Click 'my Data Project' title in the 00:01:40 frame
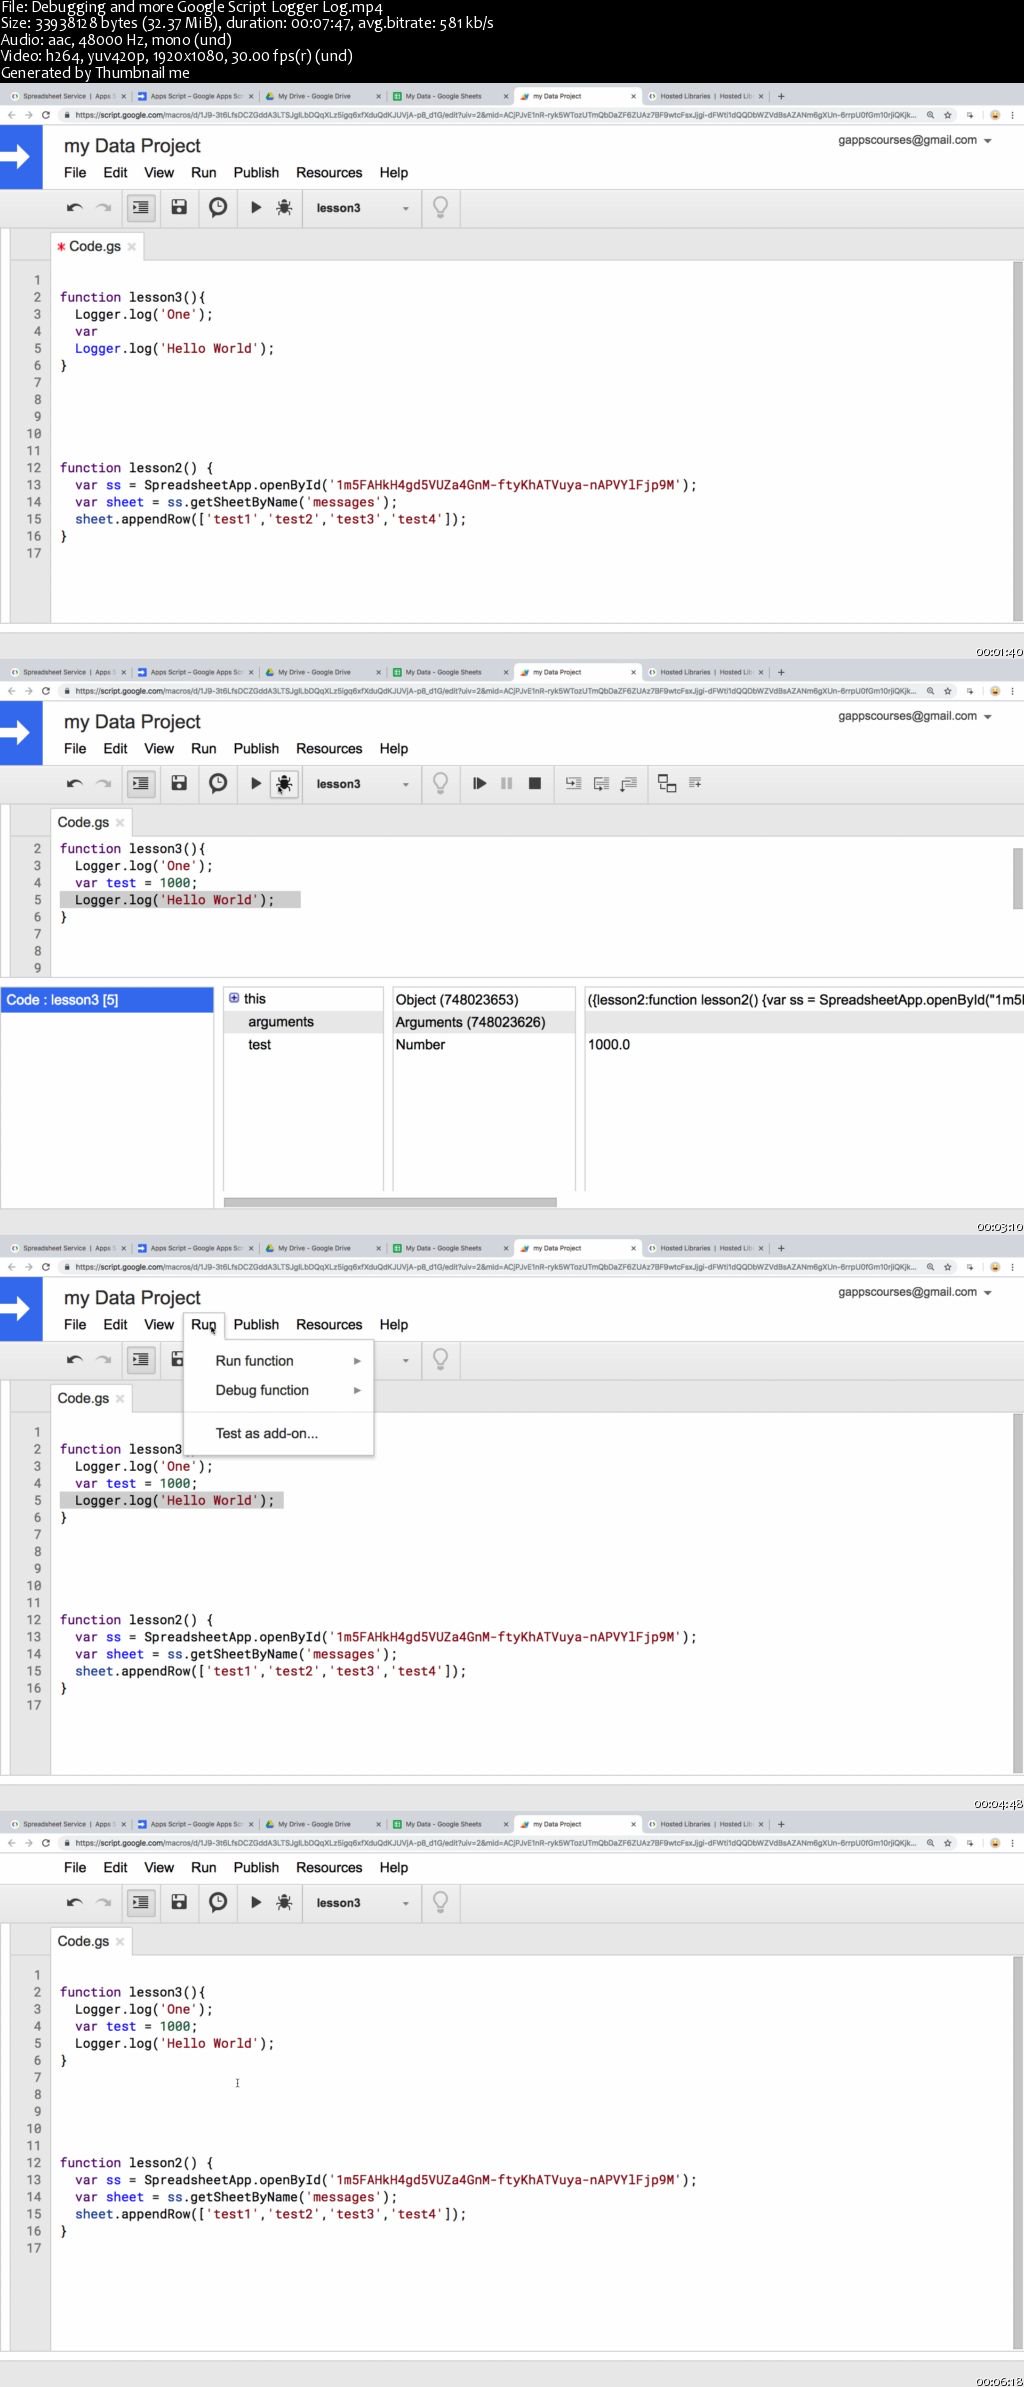 click(x=132, y=146)
